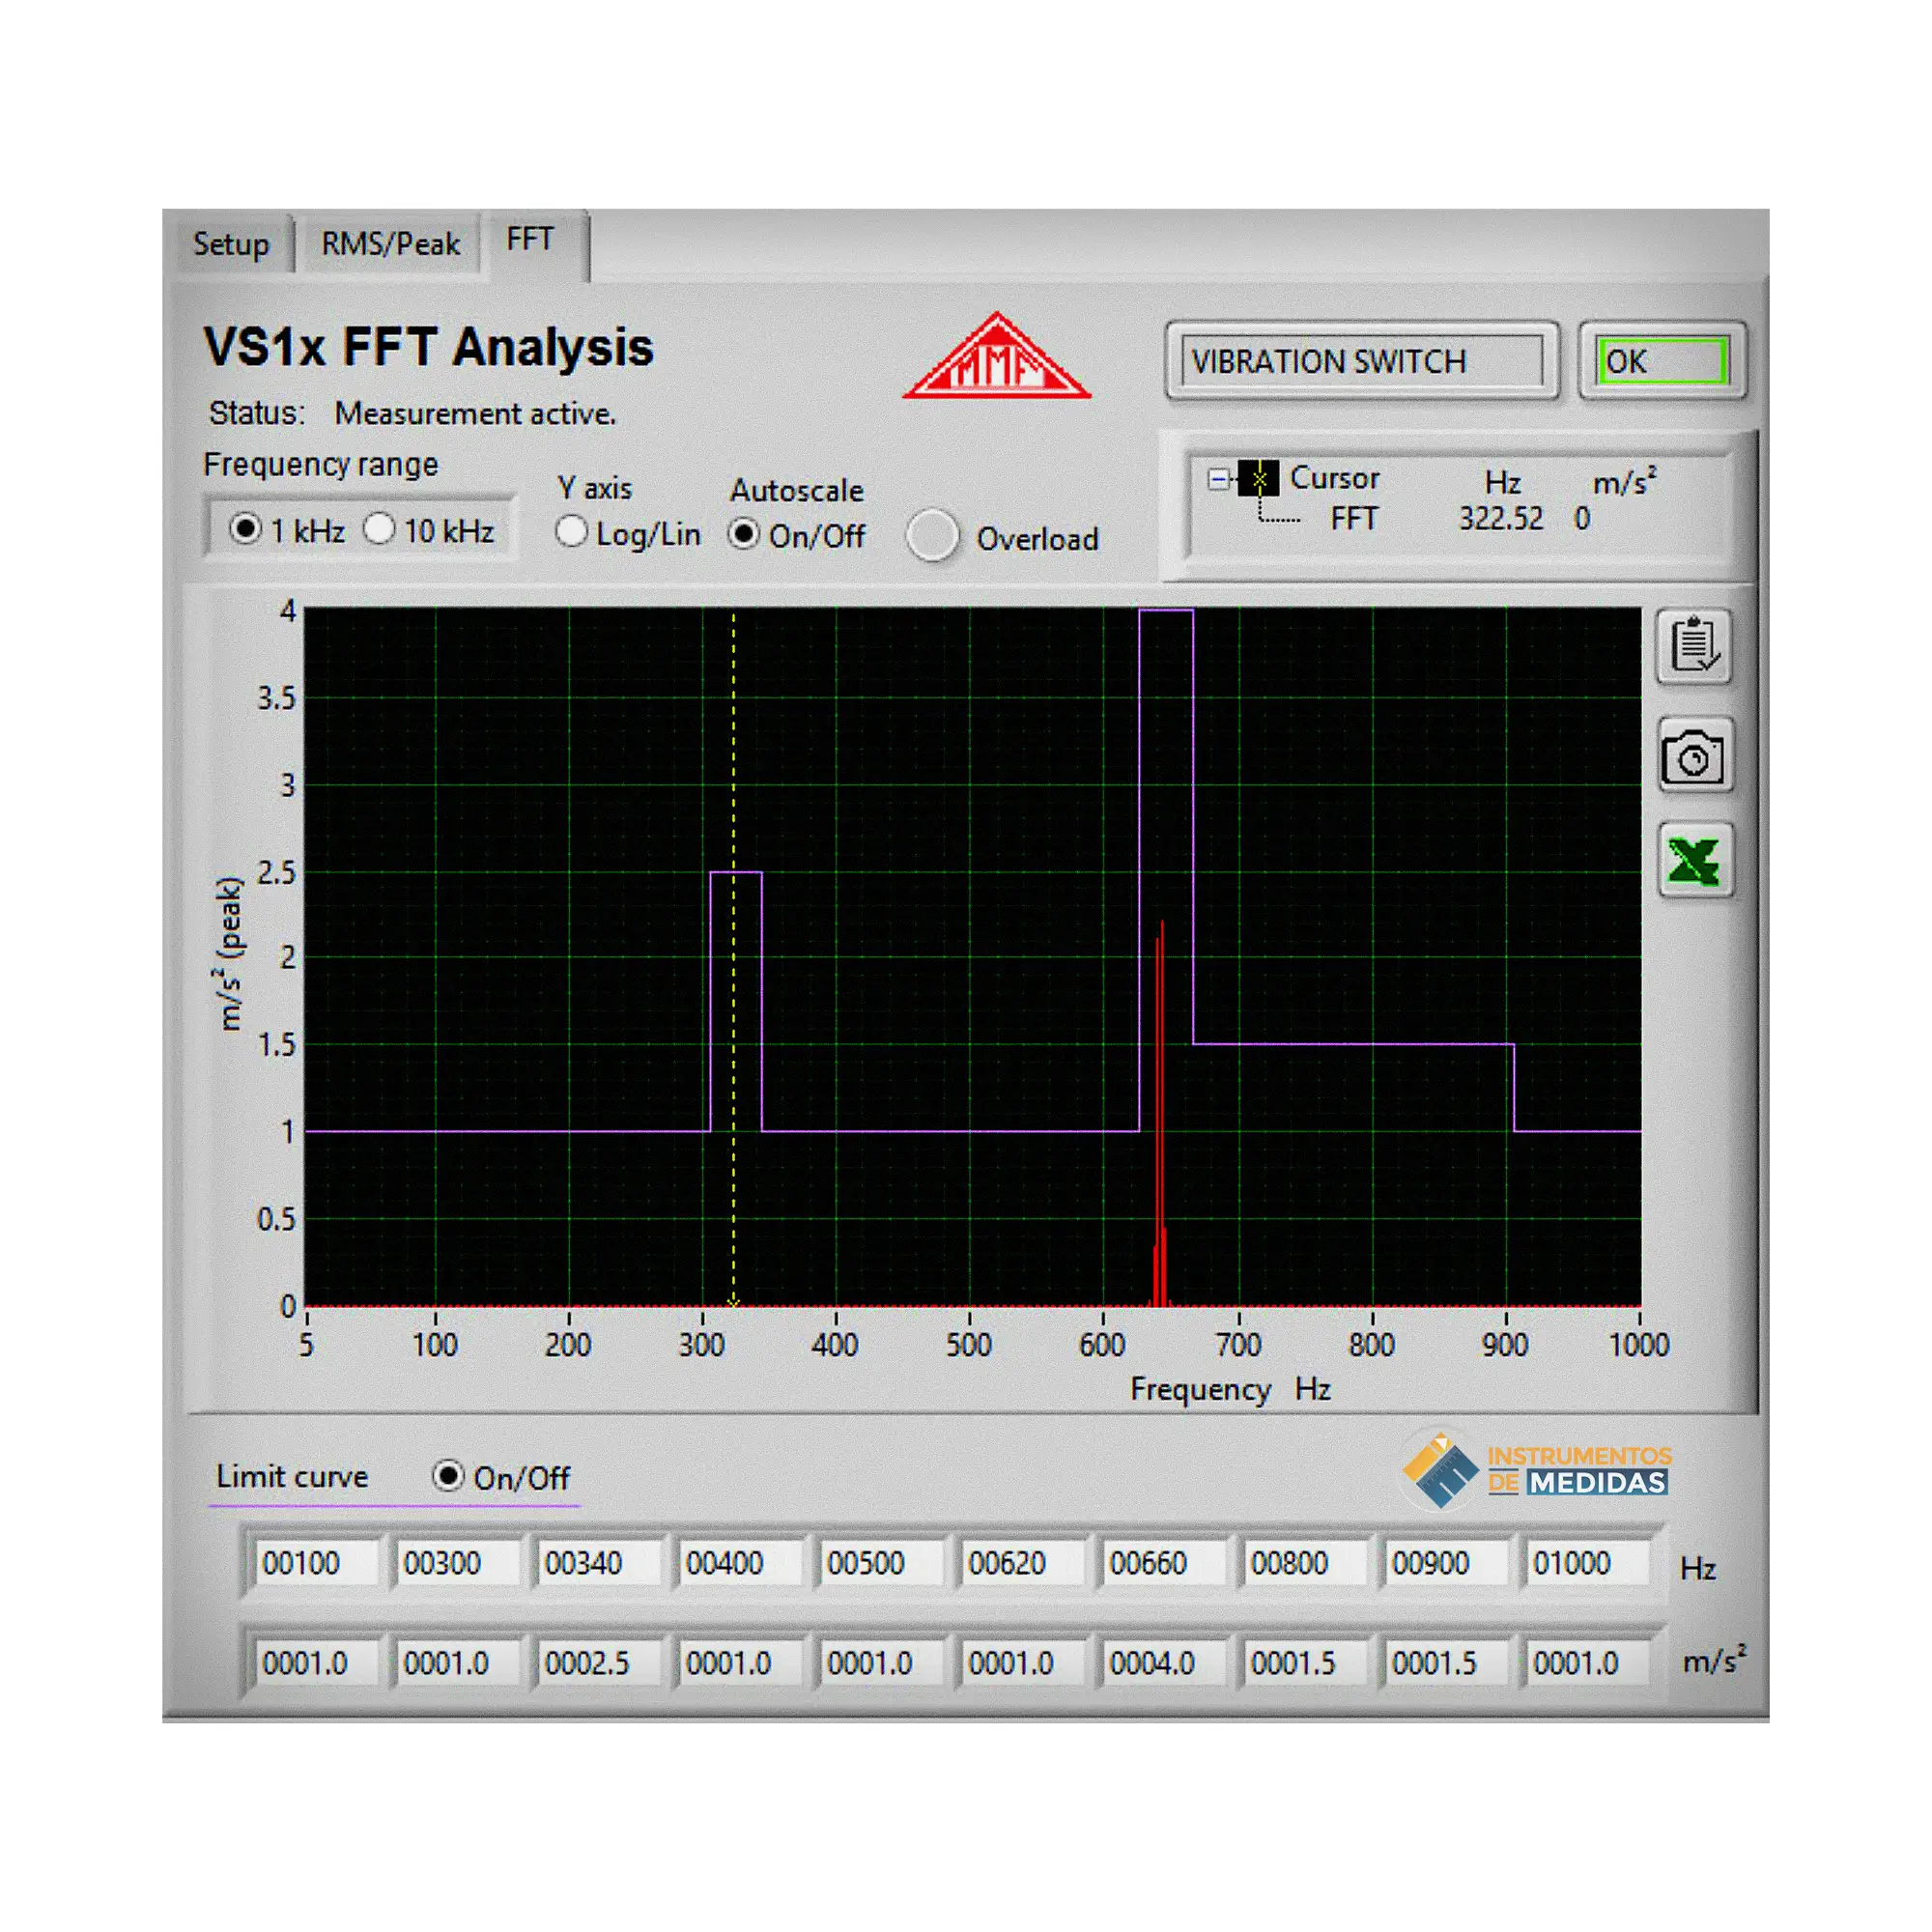Collapse the Cursor tree expander
The height and width of the screenshot is (1932, 1932).
point(1217,479)
